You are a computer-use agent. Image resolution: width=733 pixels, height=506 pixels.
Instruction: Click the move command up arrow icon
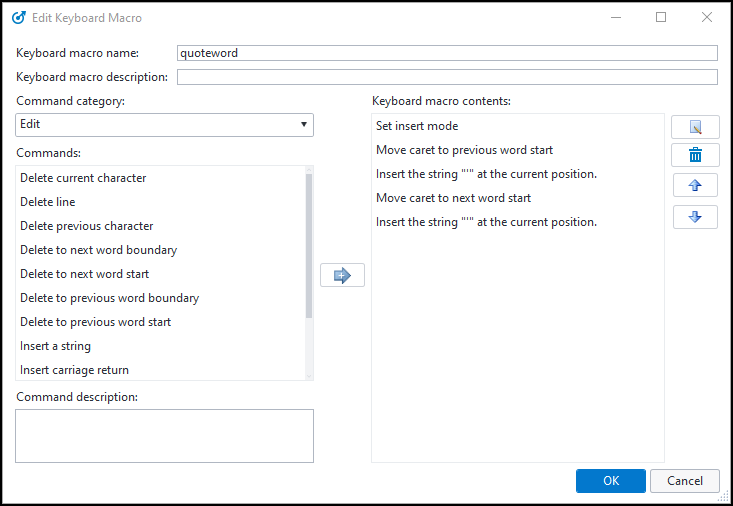(x=695, y=186)
